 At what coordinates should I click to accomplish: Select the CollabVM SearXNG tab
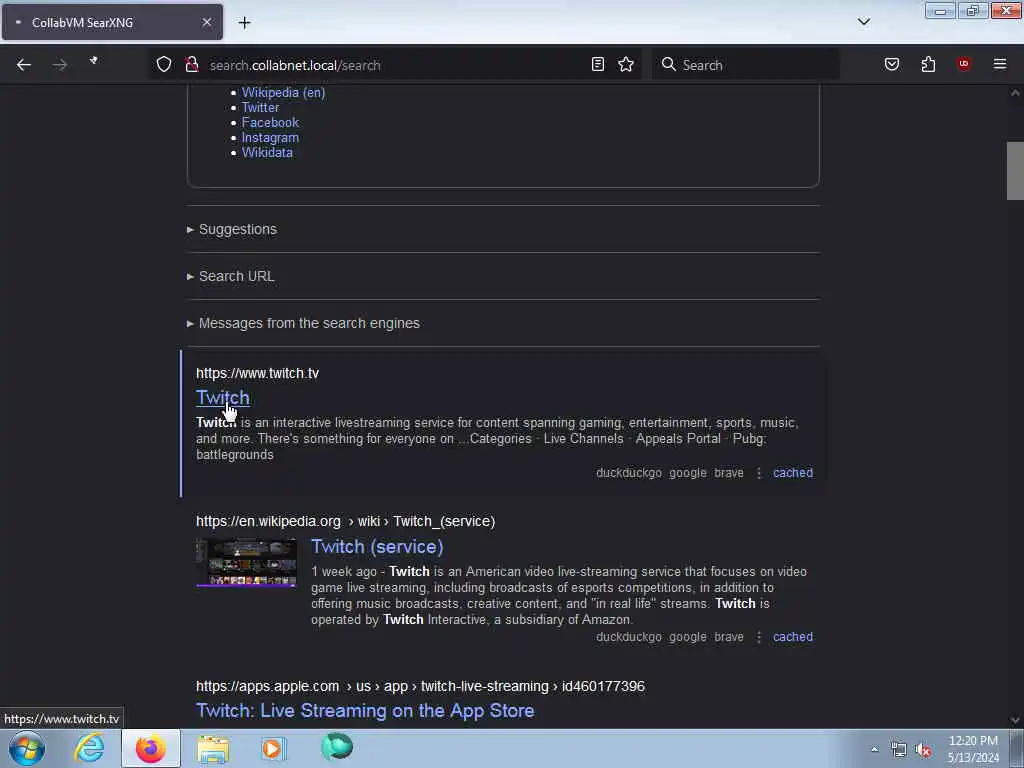[112, 22]
